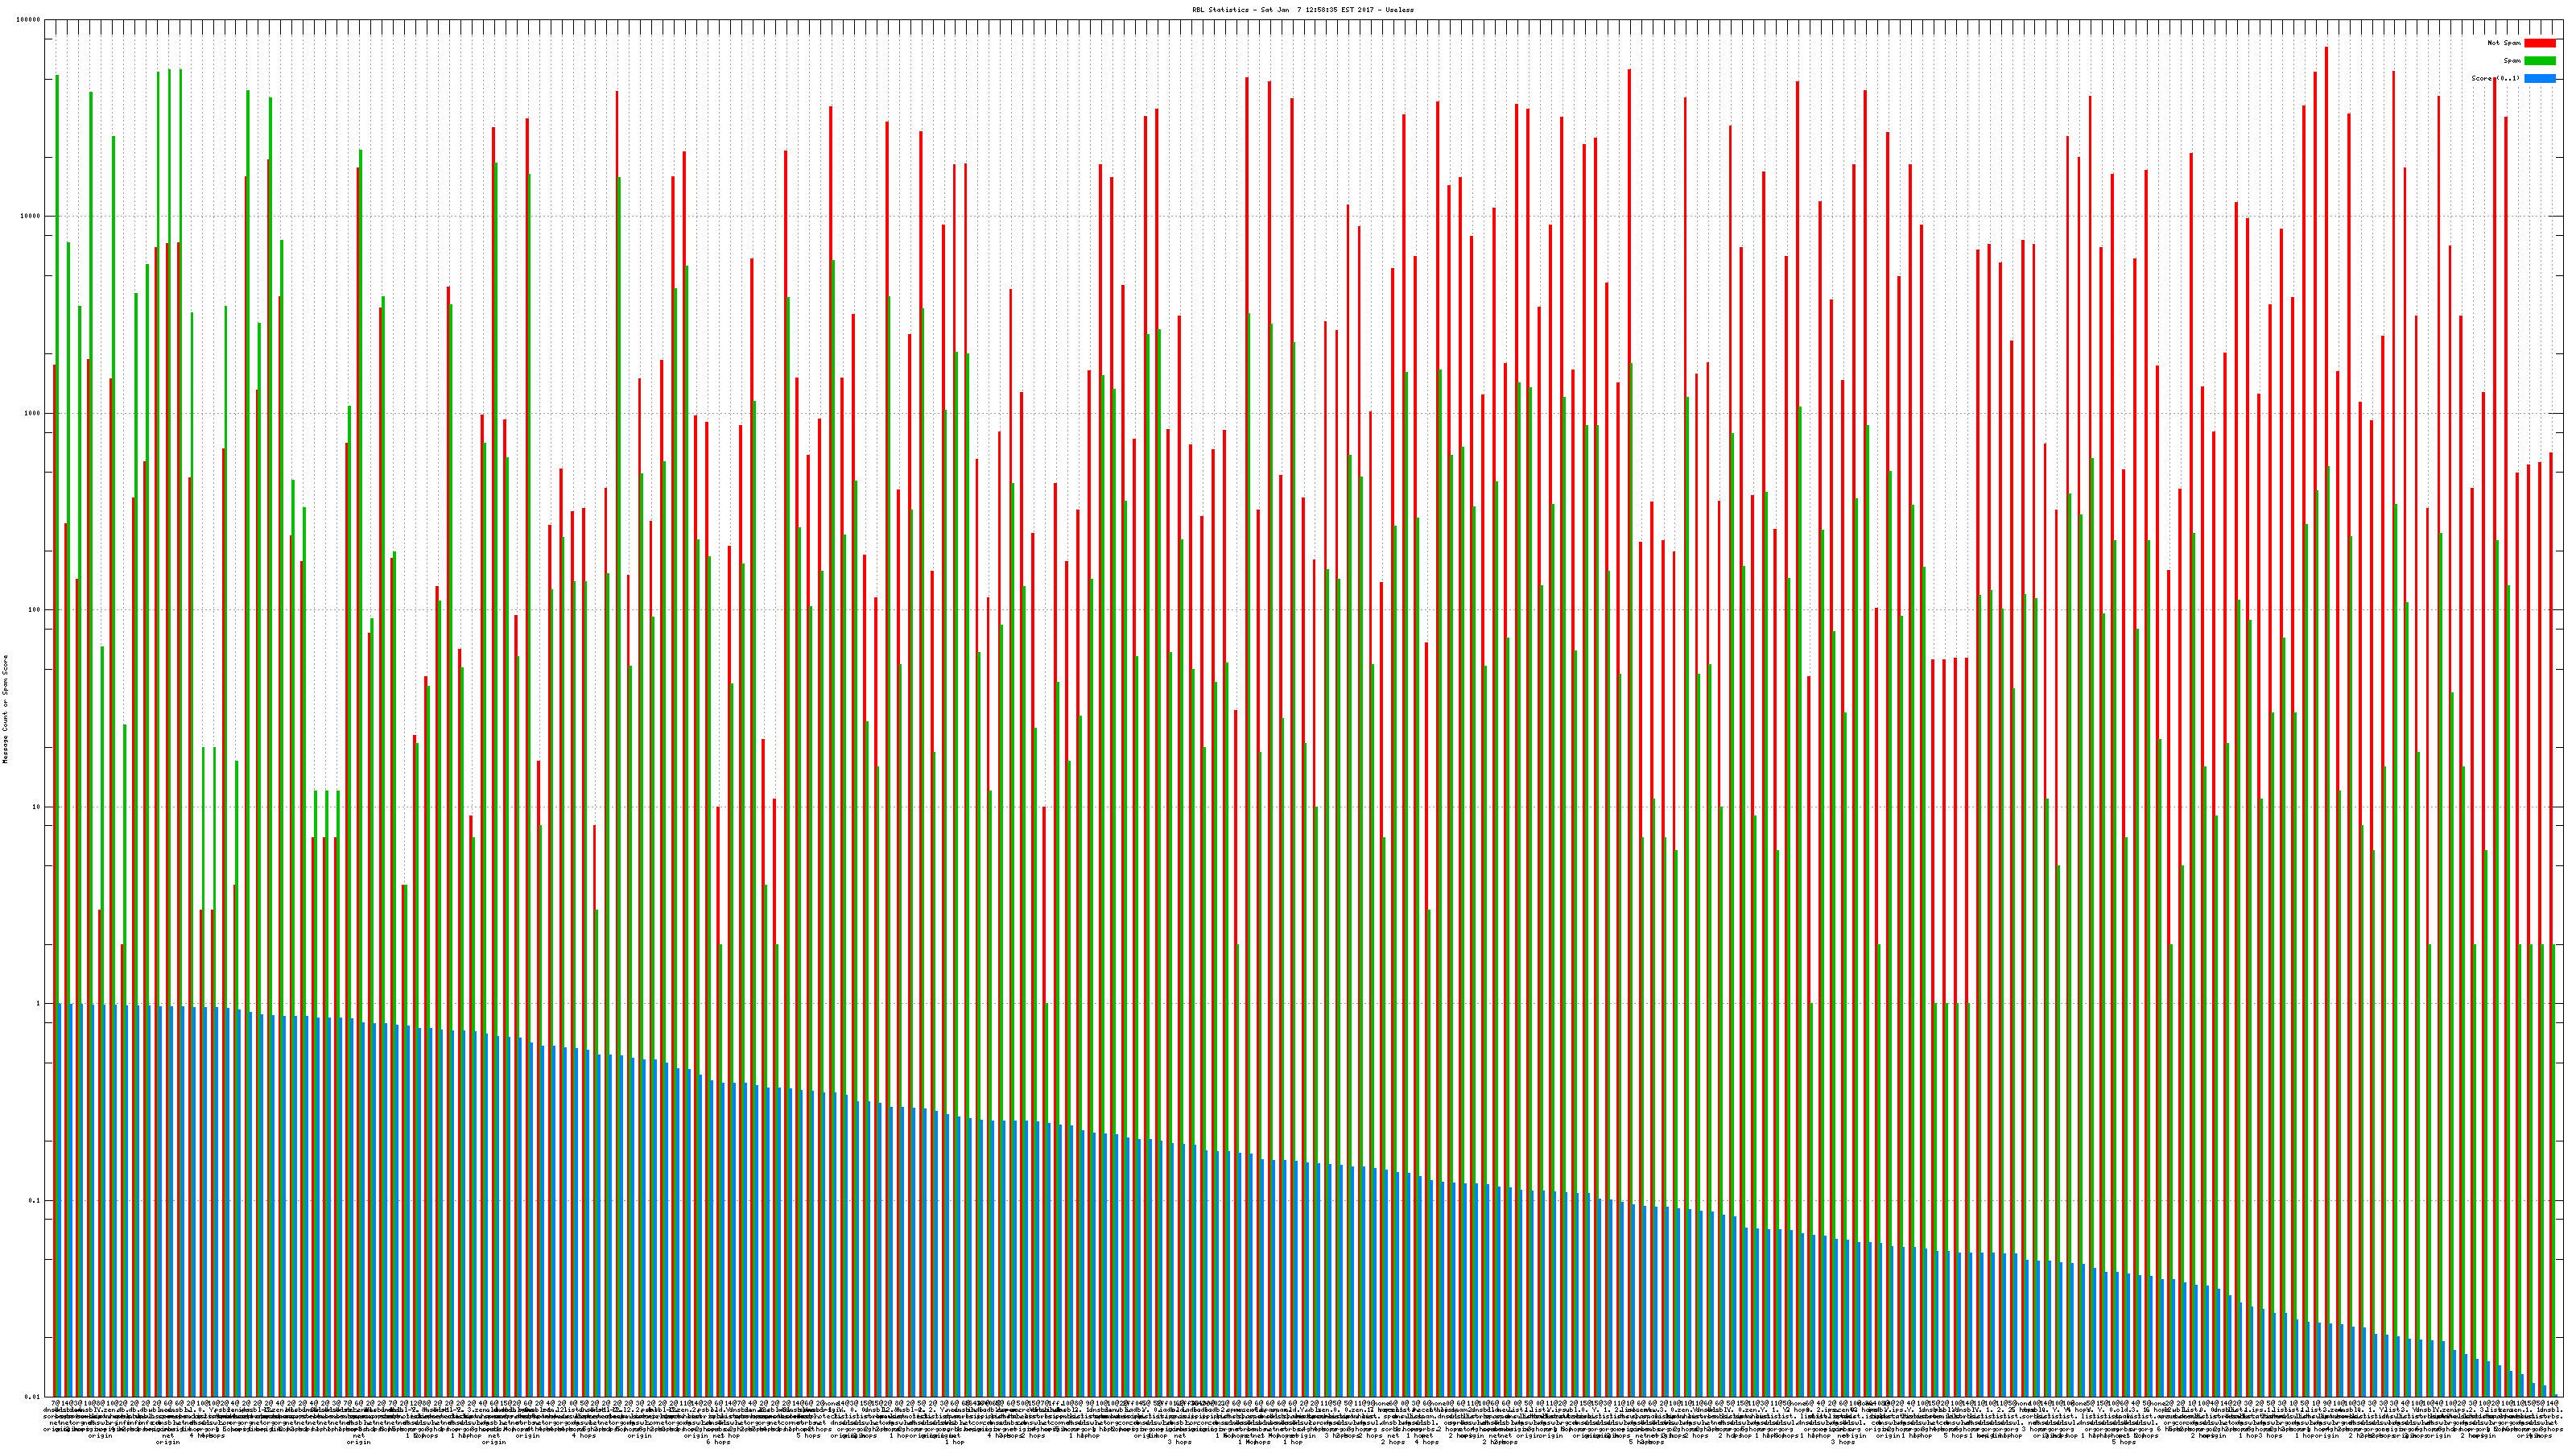Click the blue Score legend swatch

2539,78
